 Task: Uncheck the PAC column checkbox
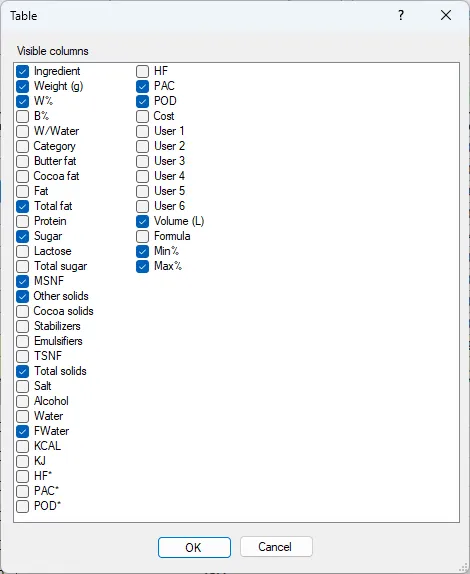point(142,86)
